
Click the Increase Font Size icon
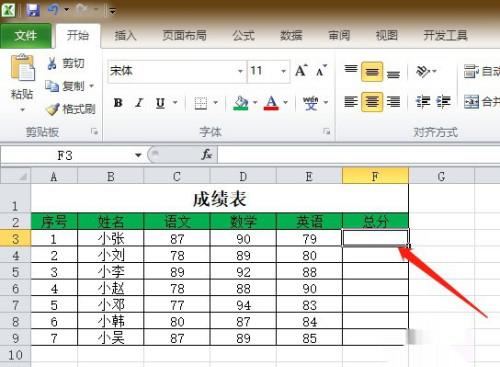pos(301,70)
